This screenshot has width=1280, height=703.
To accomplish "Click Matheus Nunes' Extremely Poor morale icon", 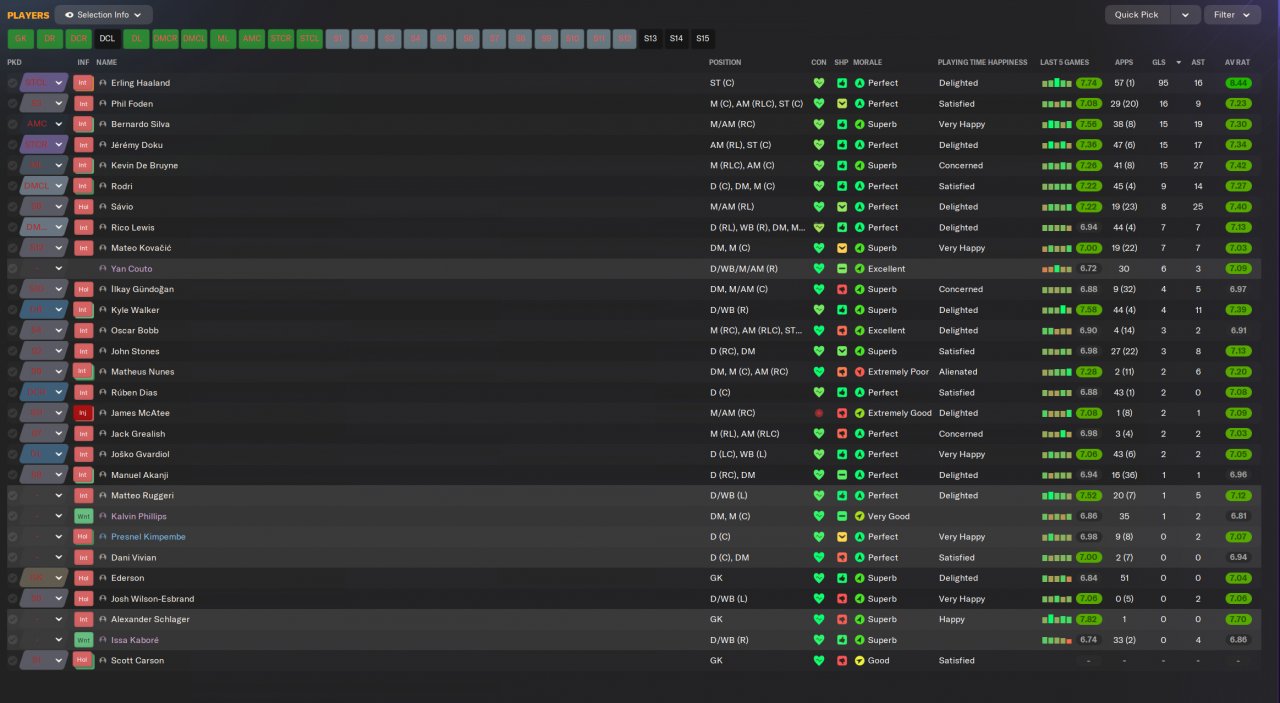I will pyautogui.click(x=859, y=372).
